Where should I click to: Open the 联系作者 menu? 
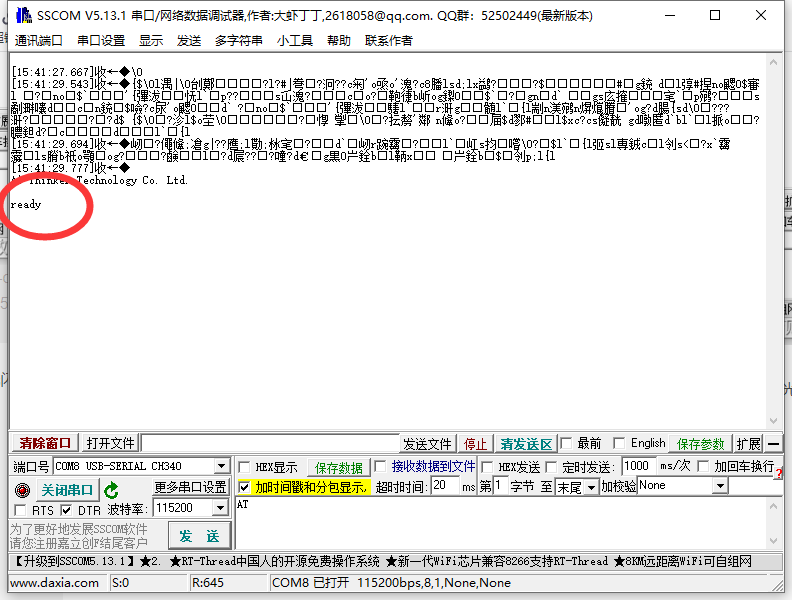click(388, 40)
